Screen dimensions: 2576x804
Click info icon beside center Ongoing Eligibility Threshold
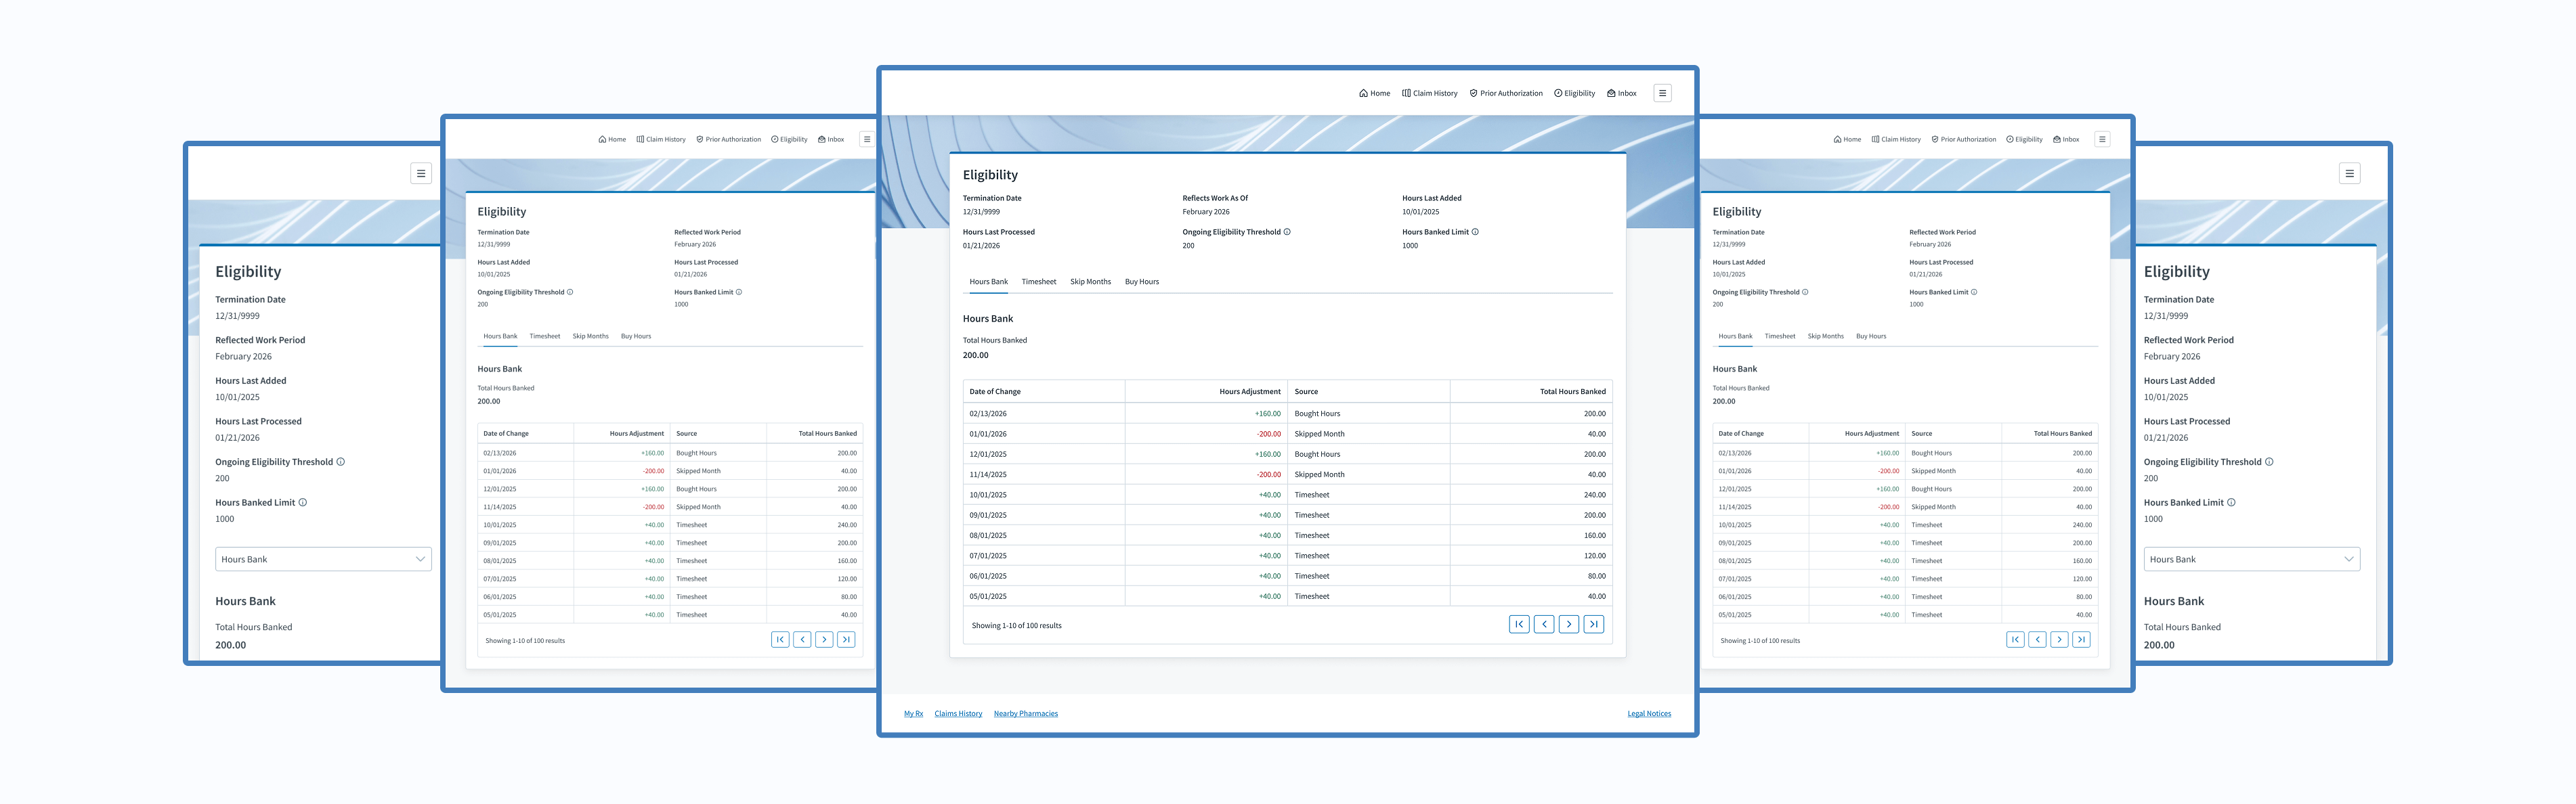1287,232
